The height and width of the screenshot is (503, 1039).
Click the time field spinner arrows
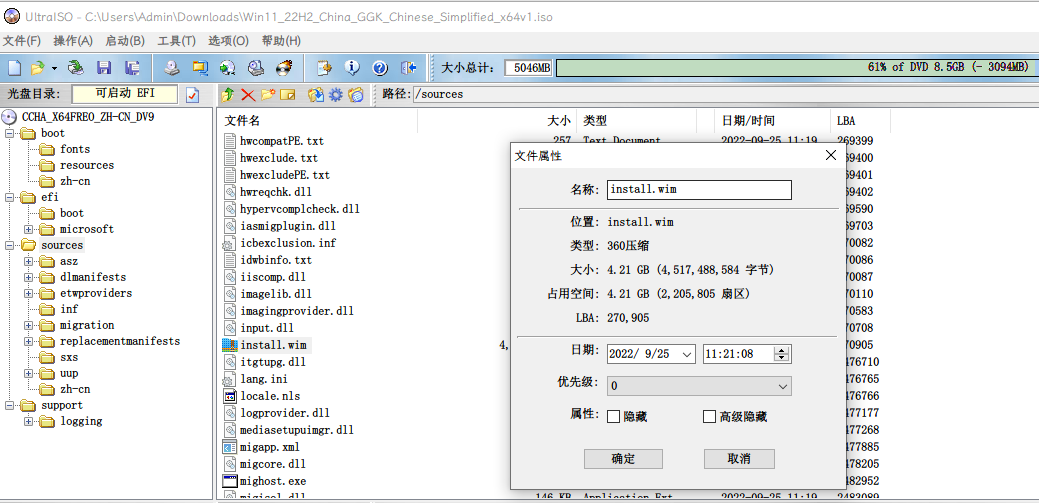pos(782,354)
